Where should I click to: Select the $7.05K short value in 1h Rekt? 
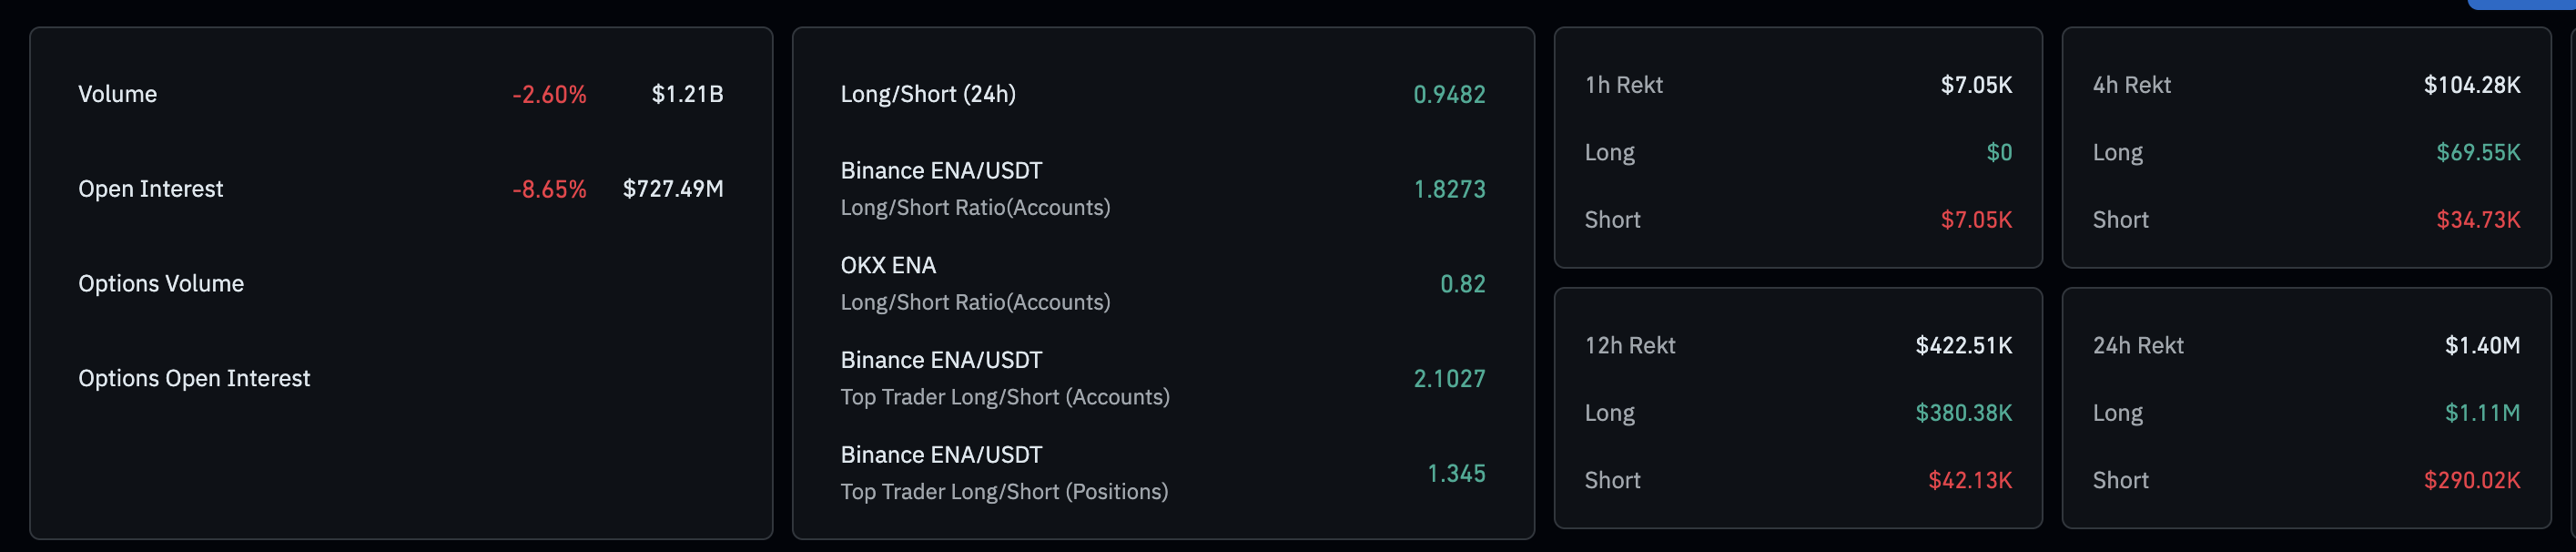tap(1975, 220)
